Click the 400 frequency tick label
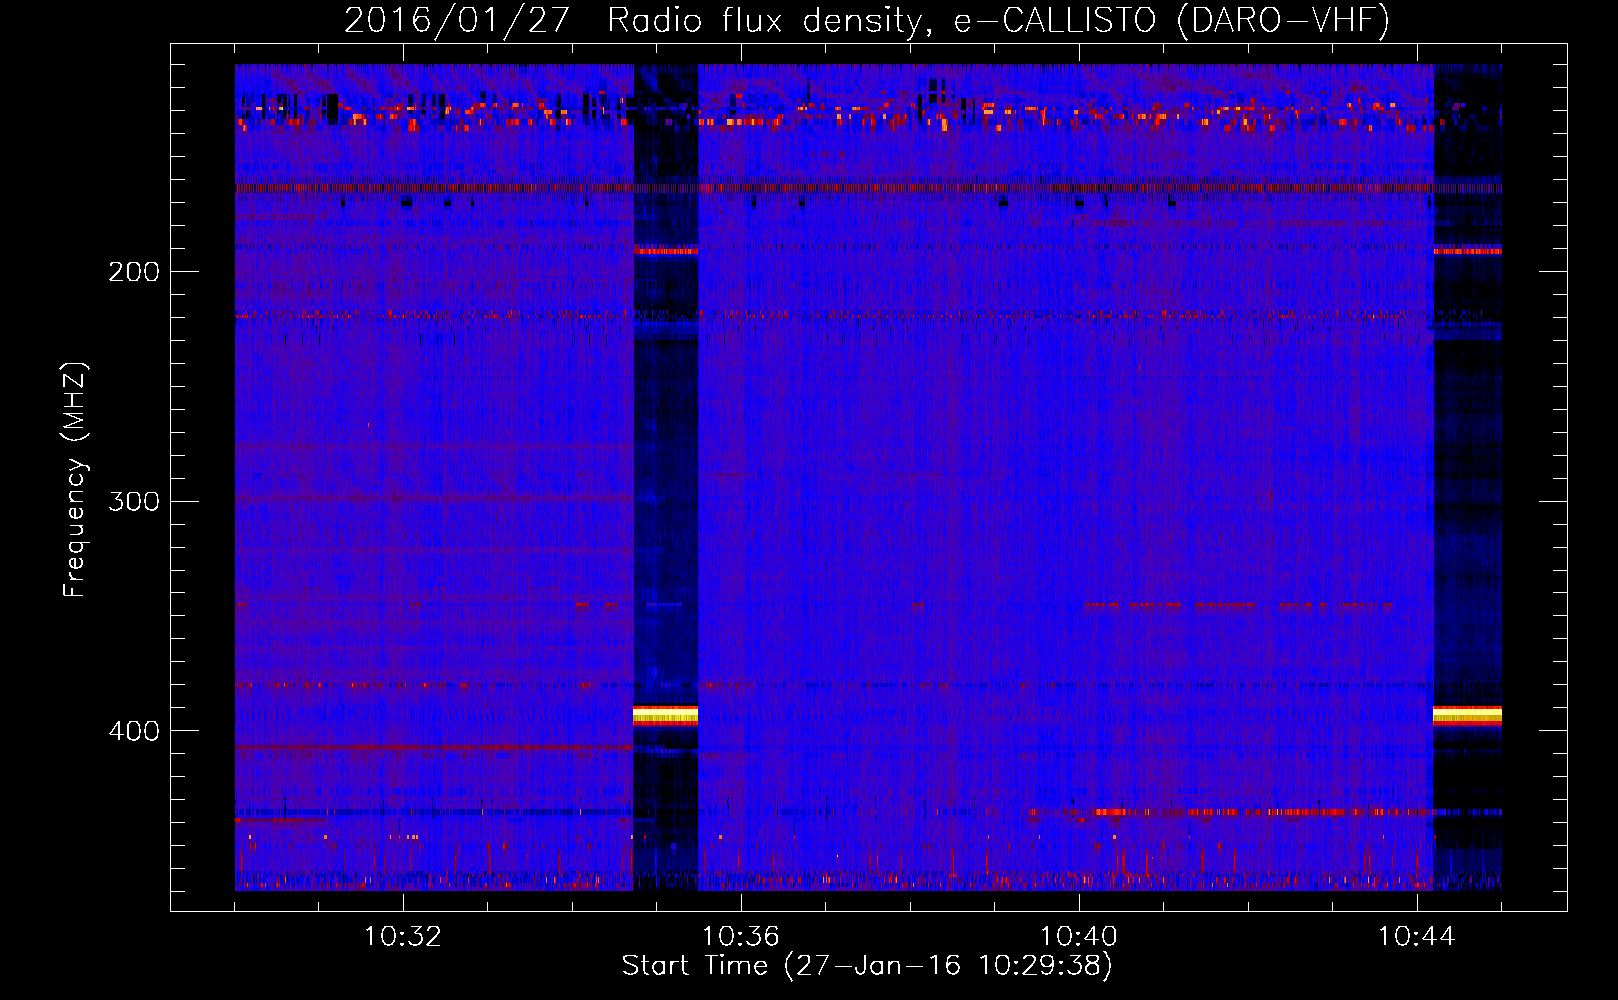Screen dimensions: 1618x1000 tap(134, 731)
